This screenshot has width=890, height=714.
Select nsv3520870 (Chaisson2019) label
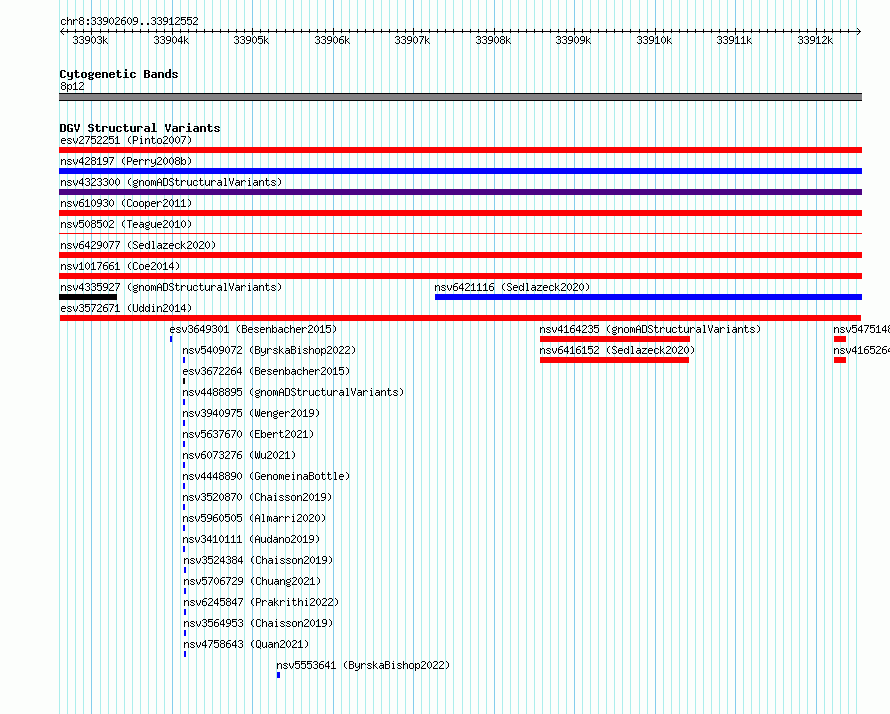pyautogui.click(x=257, y=497)
